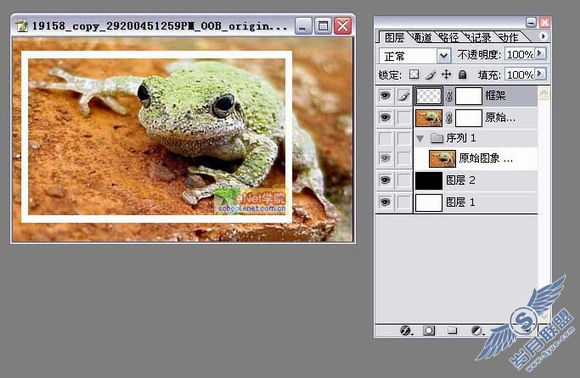Click document icon in image window title bar

22,26
